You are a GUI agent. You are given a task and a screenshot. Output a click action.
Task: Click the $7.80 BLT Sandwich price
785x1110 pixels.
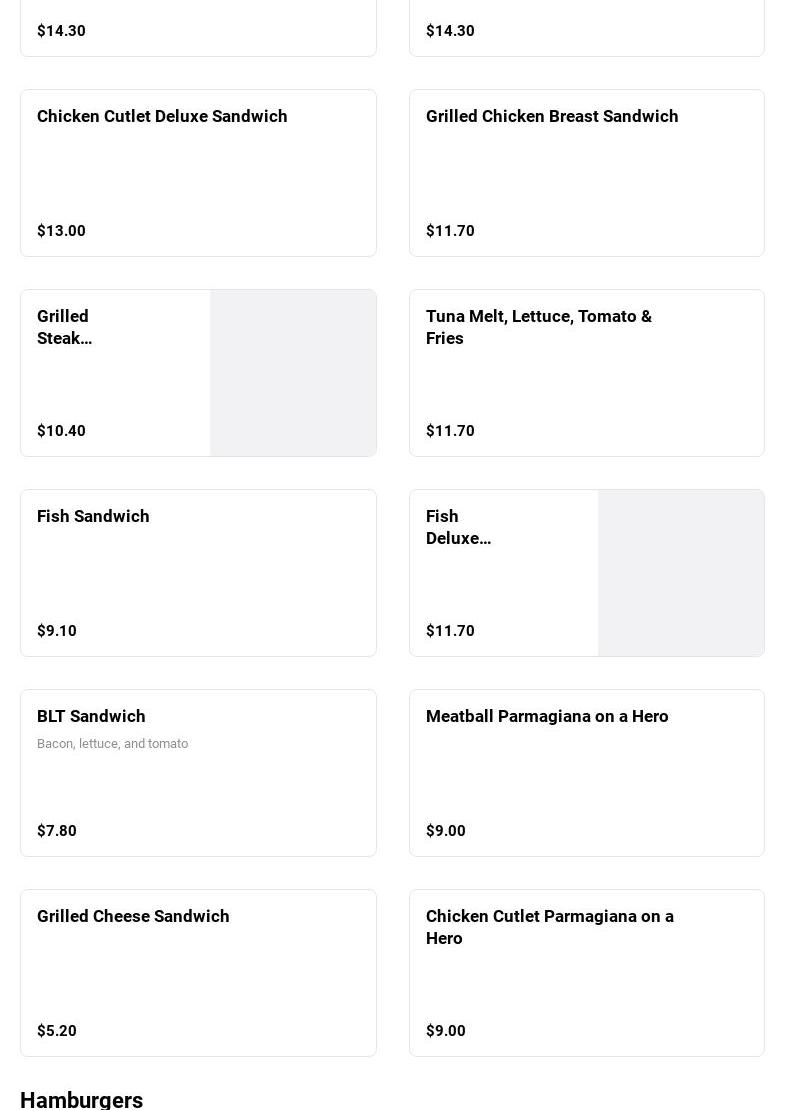pyautogui.click(x=57, y=831)
